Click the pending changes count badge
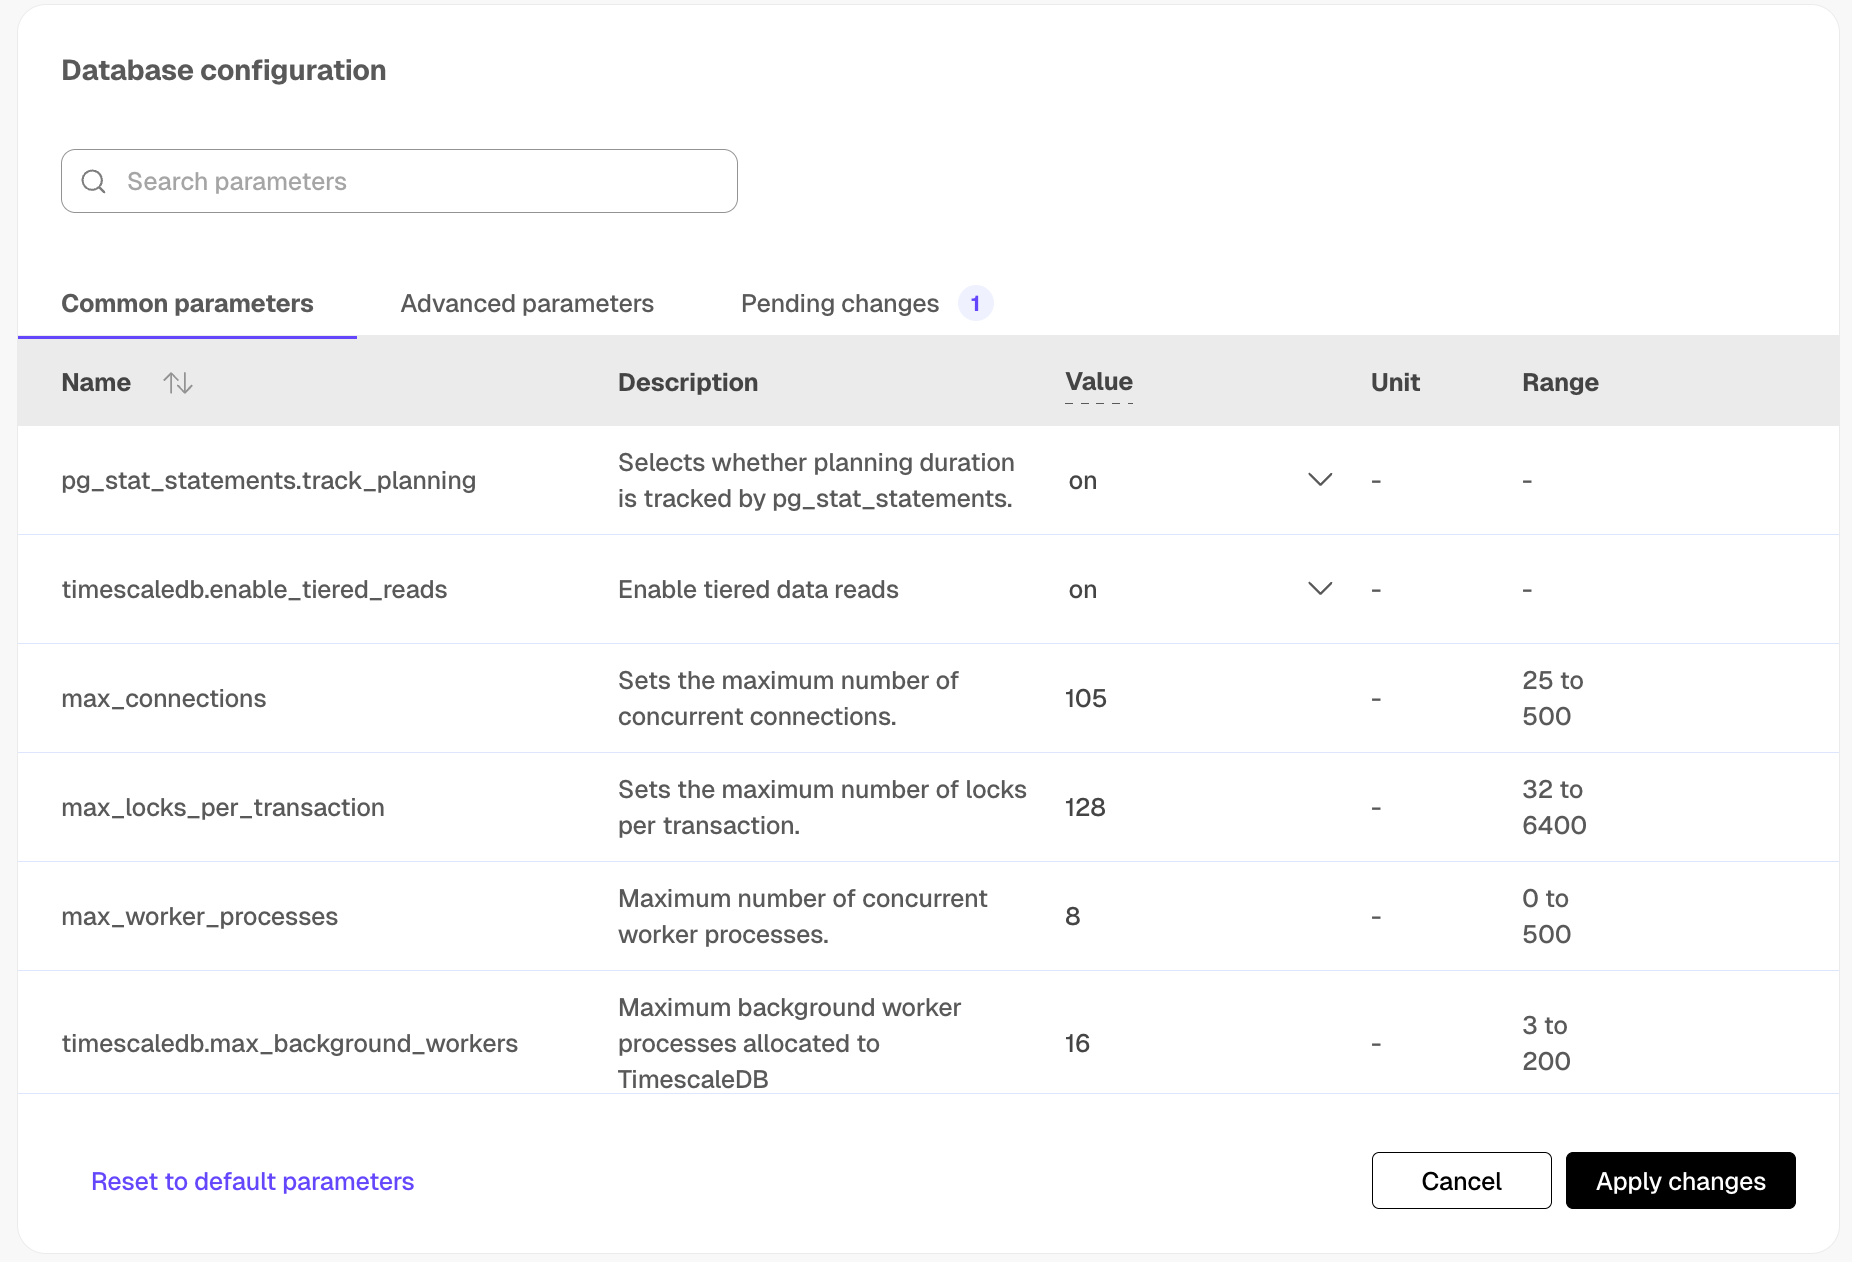The height and width of the screenshot is (1262, 1852). [975, 303]
